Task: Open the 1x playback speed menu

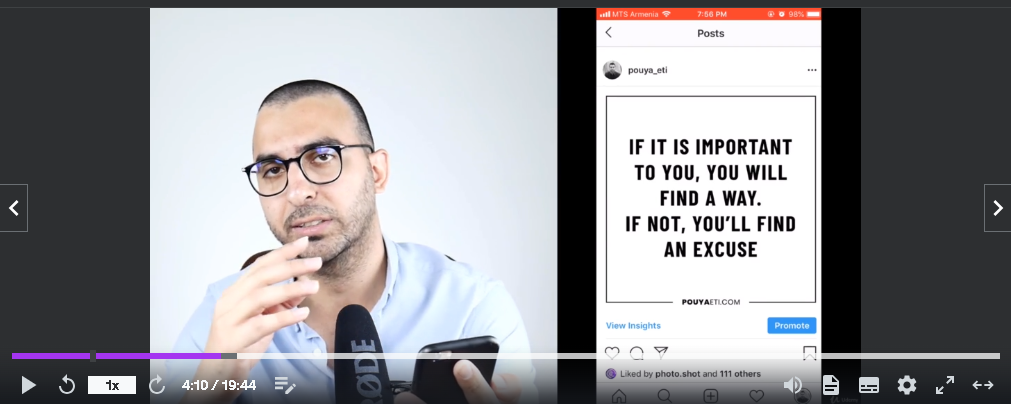Action: point(112,385)
